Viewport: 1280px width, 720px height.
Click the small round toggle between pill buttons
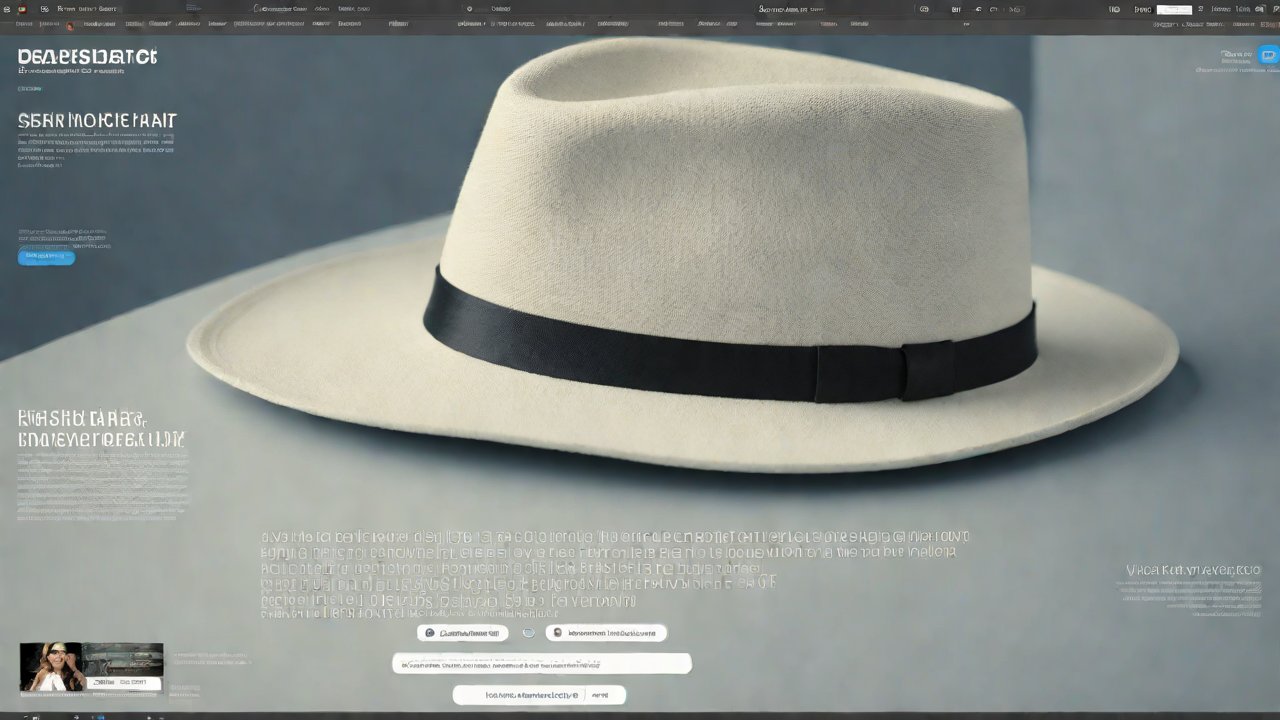[x=528, y=633]
